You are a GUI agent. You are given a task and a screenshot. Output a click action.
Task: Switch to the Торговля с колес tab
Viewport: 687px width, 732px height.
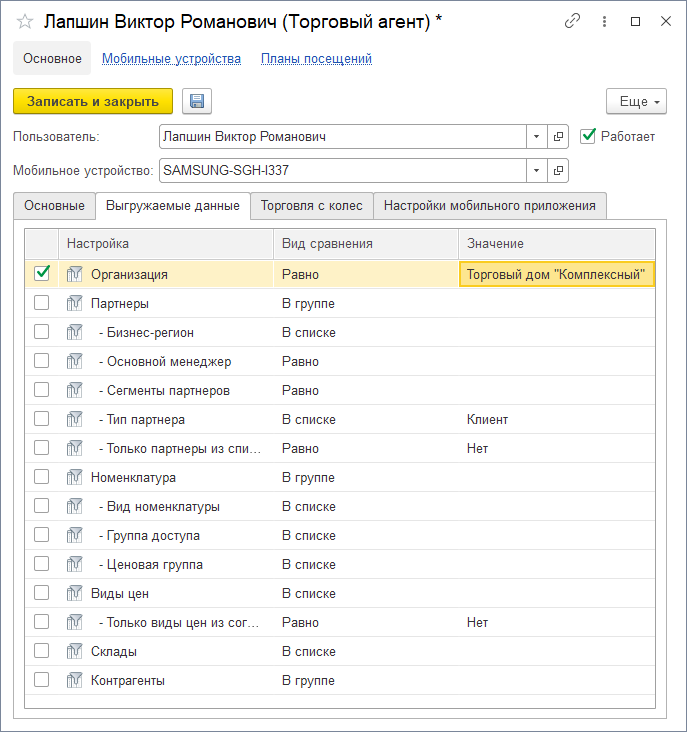[x=311, y=206]
